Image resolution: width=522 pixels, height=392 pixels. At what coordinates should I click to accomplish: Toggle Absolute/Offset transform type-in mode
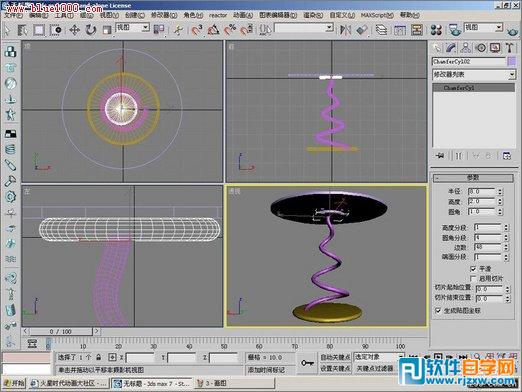pyautogui.click(x=112, y=357)
